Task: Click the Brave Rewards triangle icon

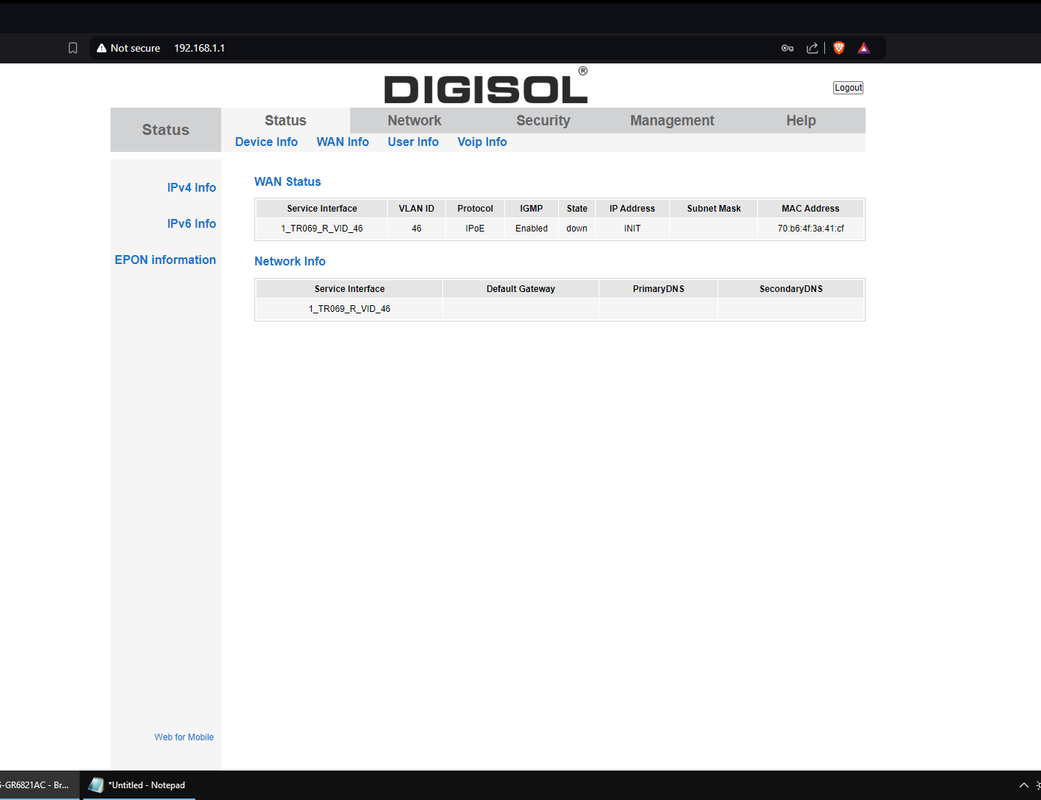Action: point(864,48)
